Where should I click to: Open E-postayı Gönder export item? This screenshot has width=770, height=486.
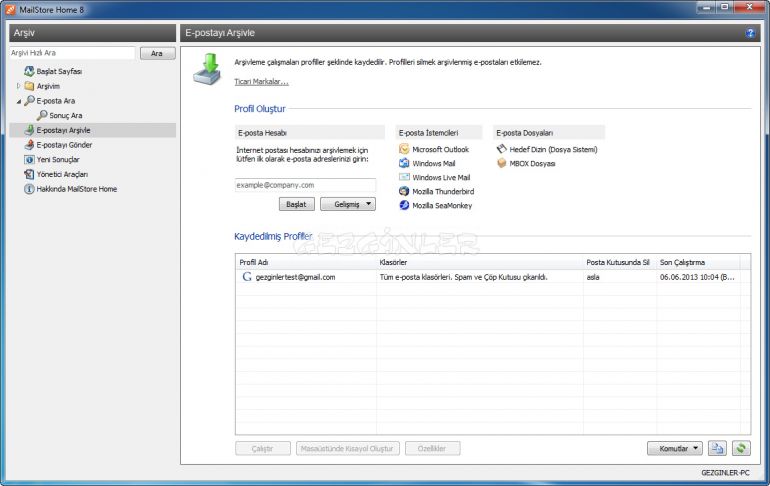[58, 145]
